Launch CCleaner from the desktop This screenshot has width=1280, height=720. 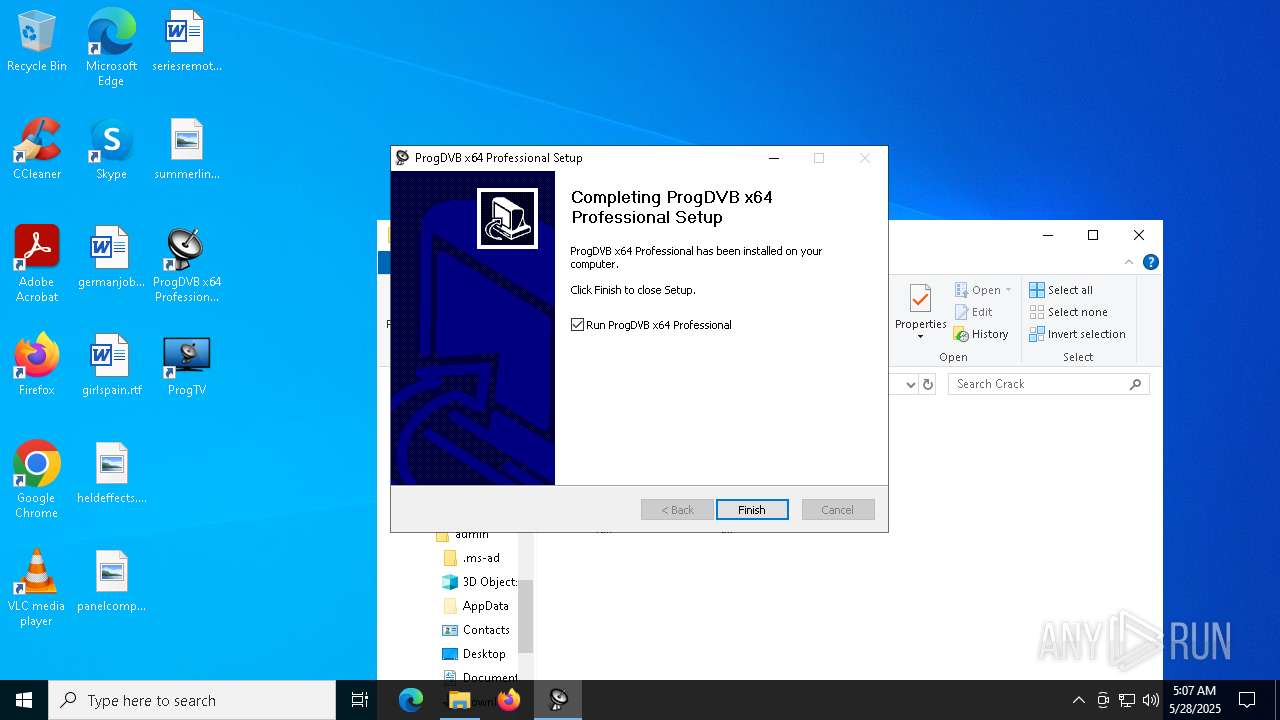tap(37, 150)
